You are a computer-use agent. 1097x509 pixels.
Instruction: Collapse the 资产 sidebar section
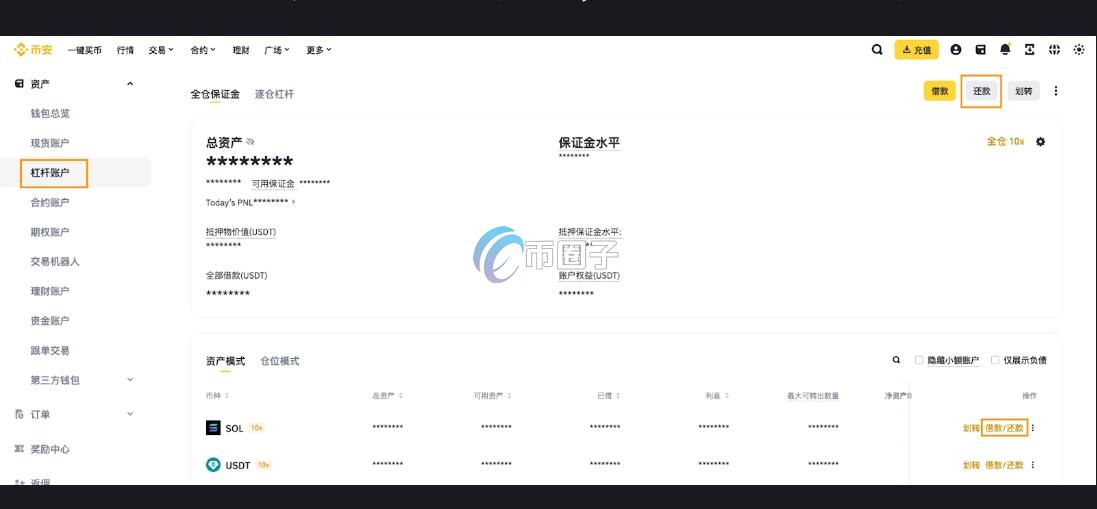pos(129,84)
